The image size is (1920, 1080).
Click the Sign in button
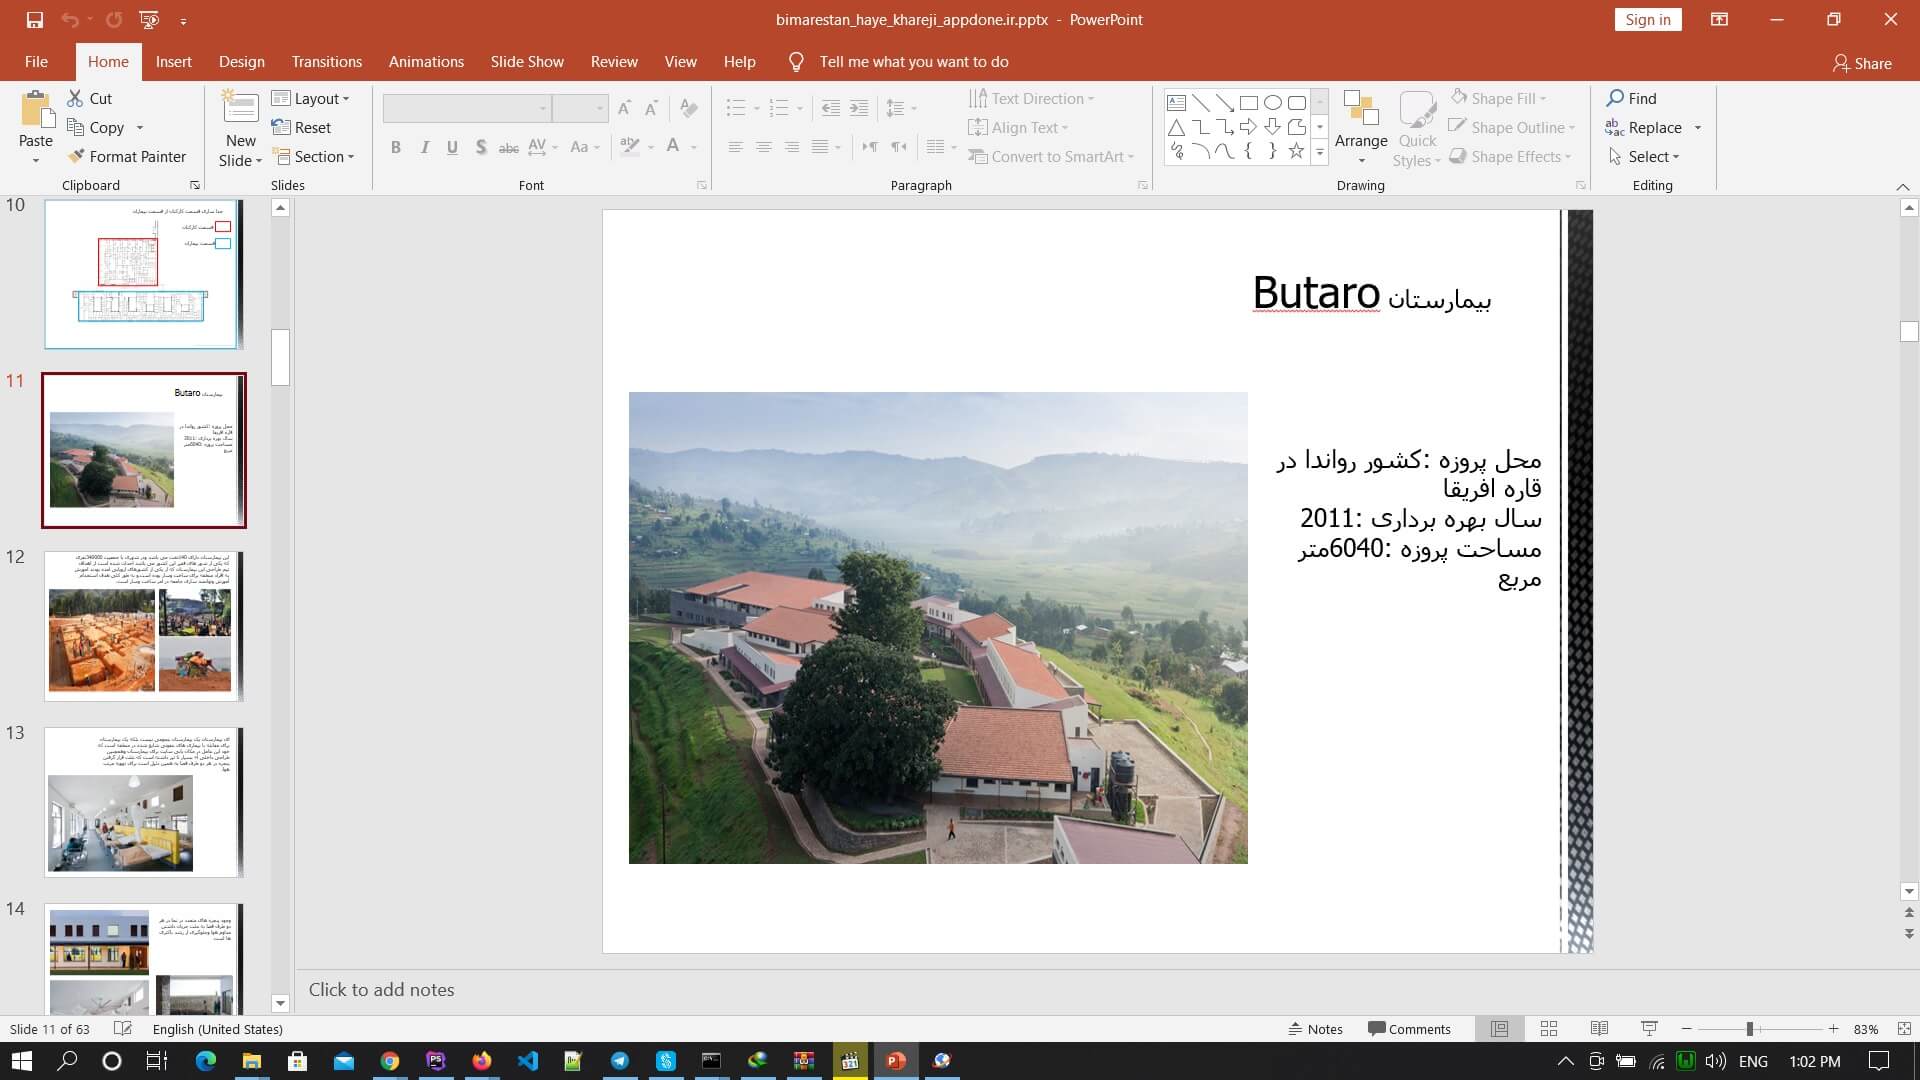1647,19
